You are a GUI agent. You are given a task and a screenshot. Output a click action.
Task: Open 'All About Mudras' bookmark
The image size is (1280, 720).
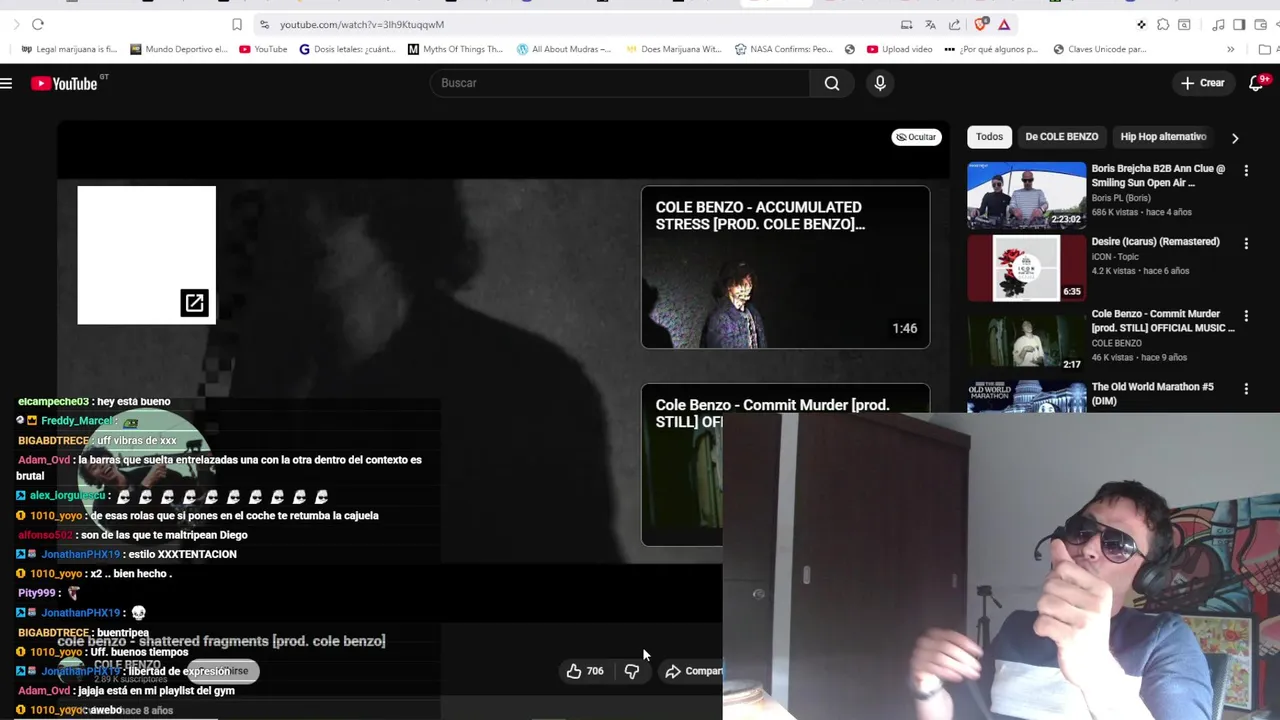pos(563,49)
